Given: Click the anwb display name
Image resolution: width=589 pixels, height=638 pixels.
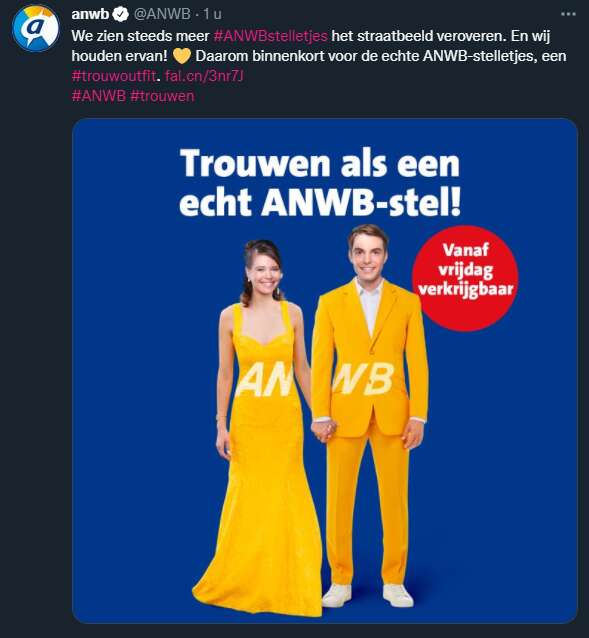Looking at the screenshot, I should [x=90, y=14].
